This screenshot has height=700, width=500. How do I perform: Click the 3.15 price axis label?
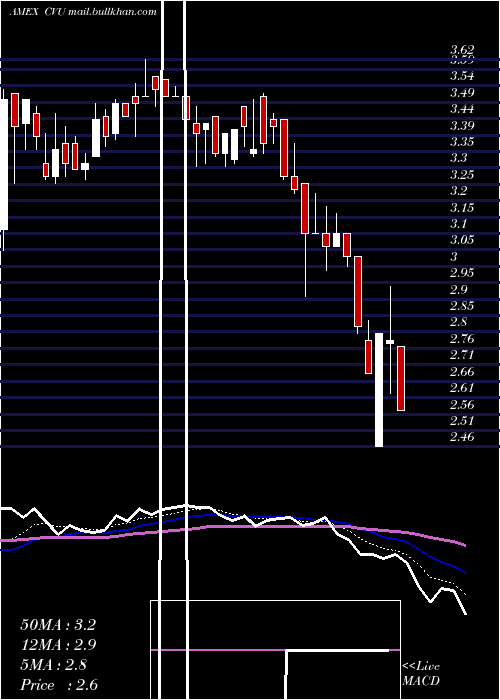coord(462,208)
